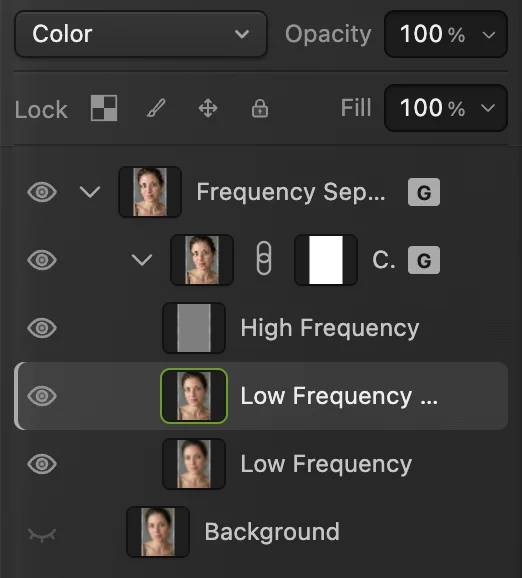The height and width of the screenshot is (578, 522).
Task: Click the lock all padlock icon
Action: [x=260, y=108]
